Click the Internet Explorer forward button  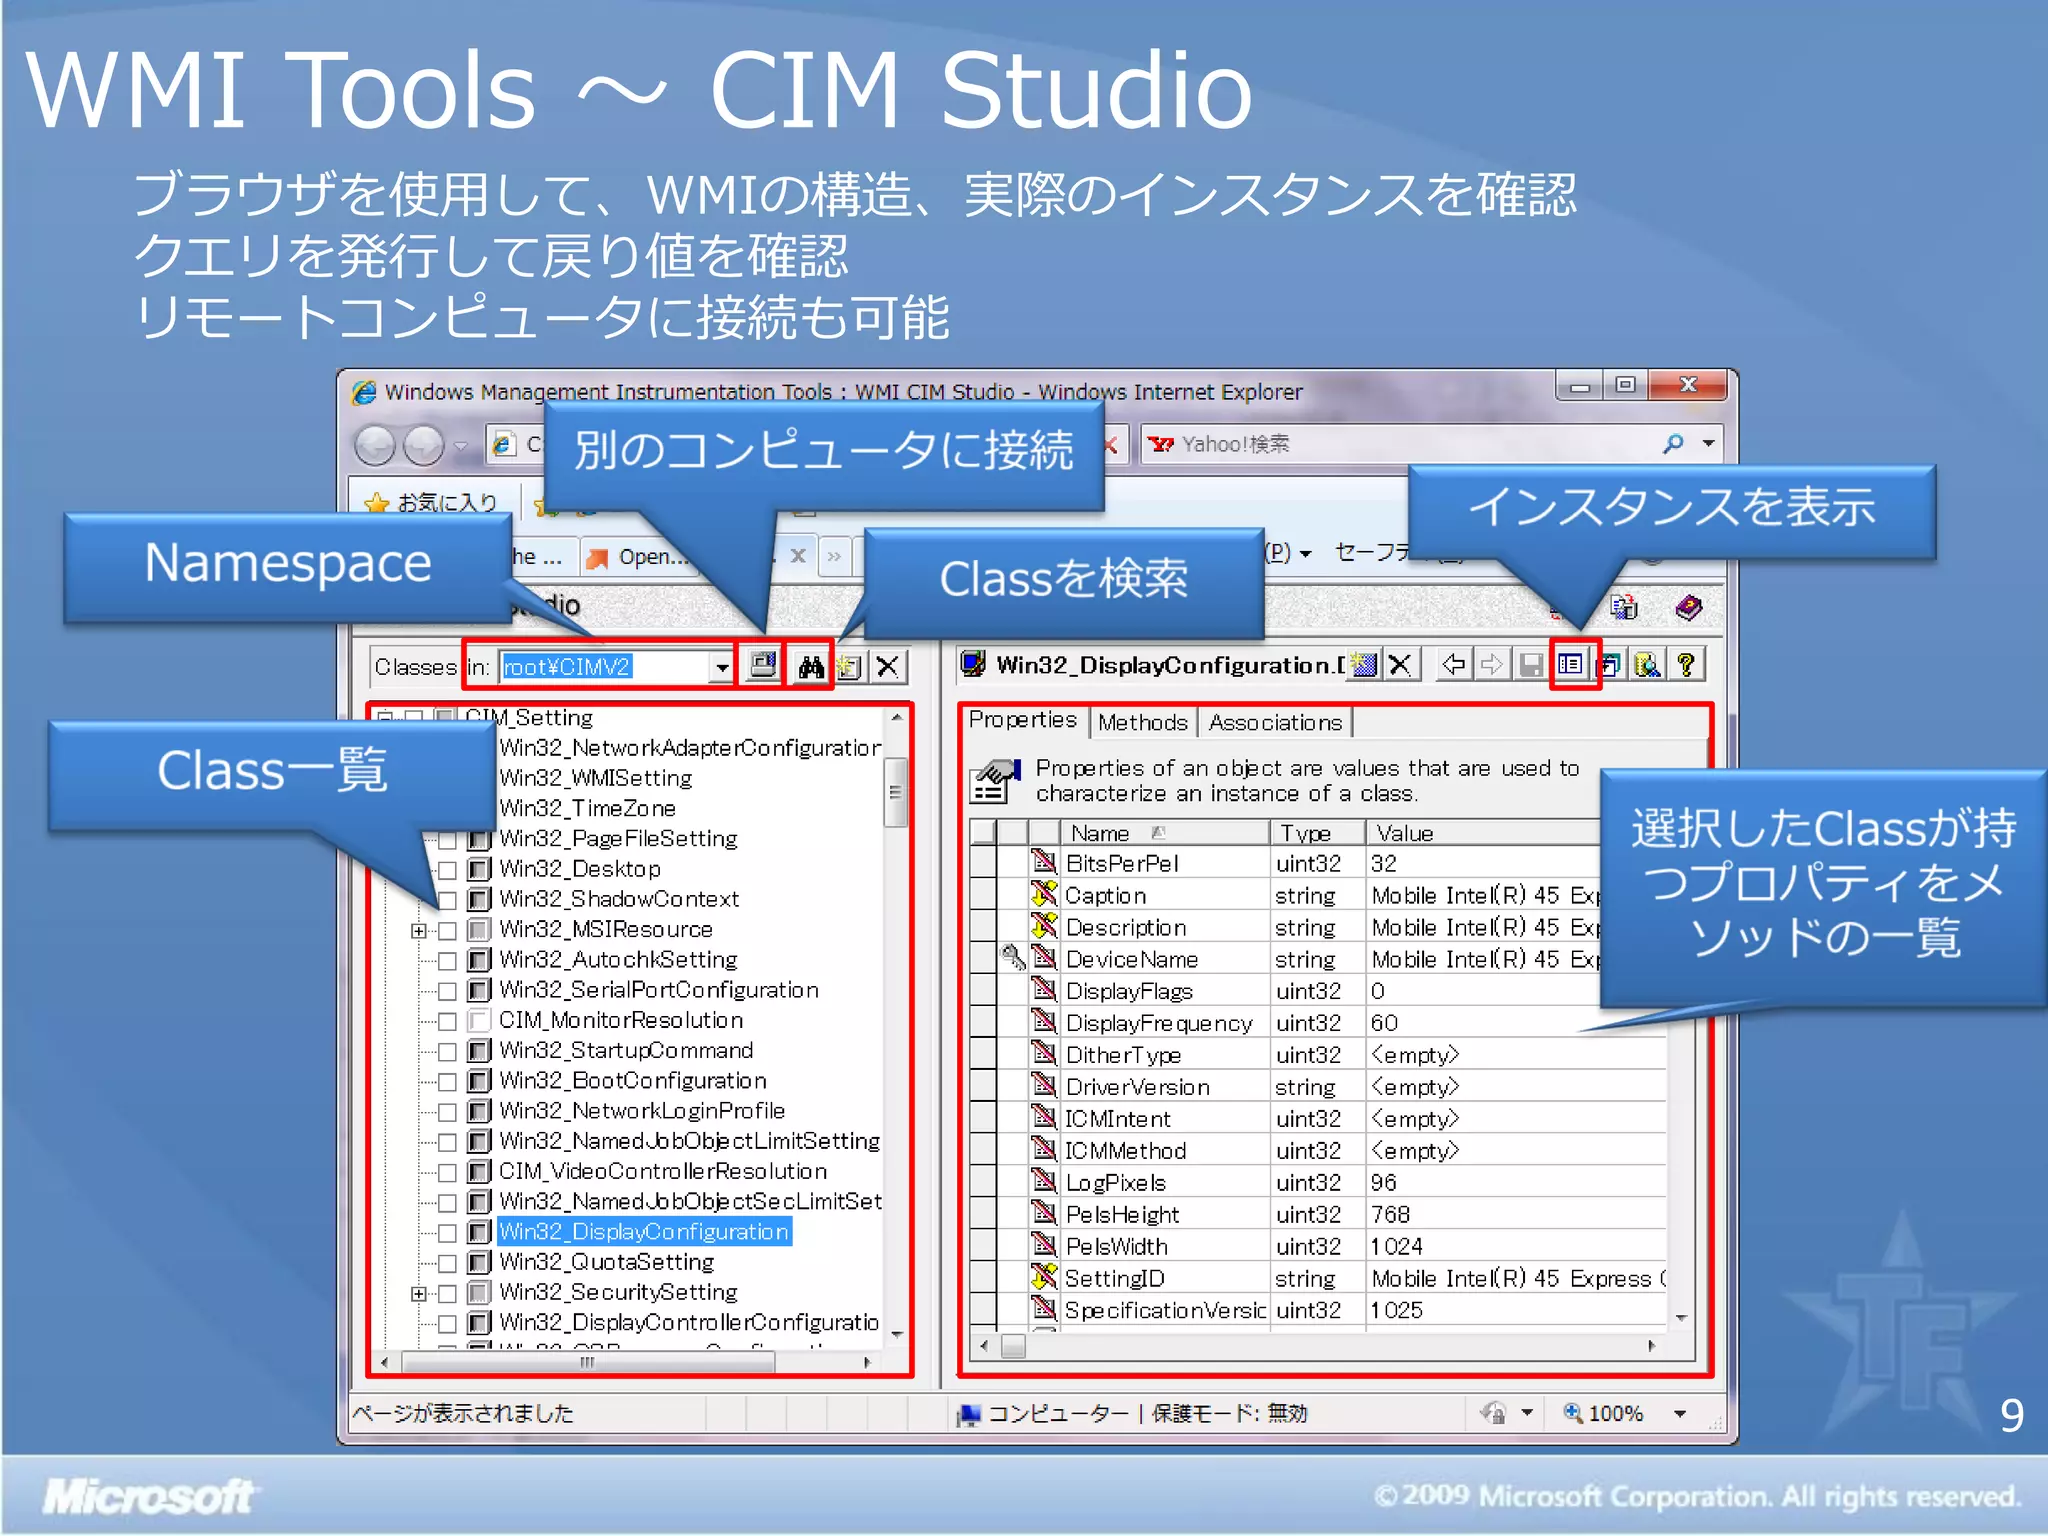423,445
